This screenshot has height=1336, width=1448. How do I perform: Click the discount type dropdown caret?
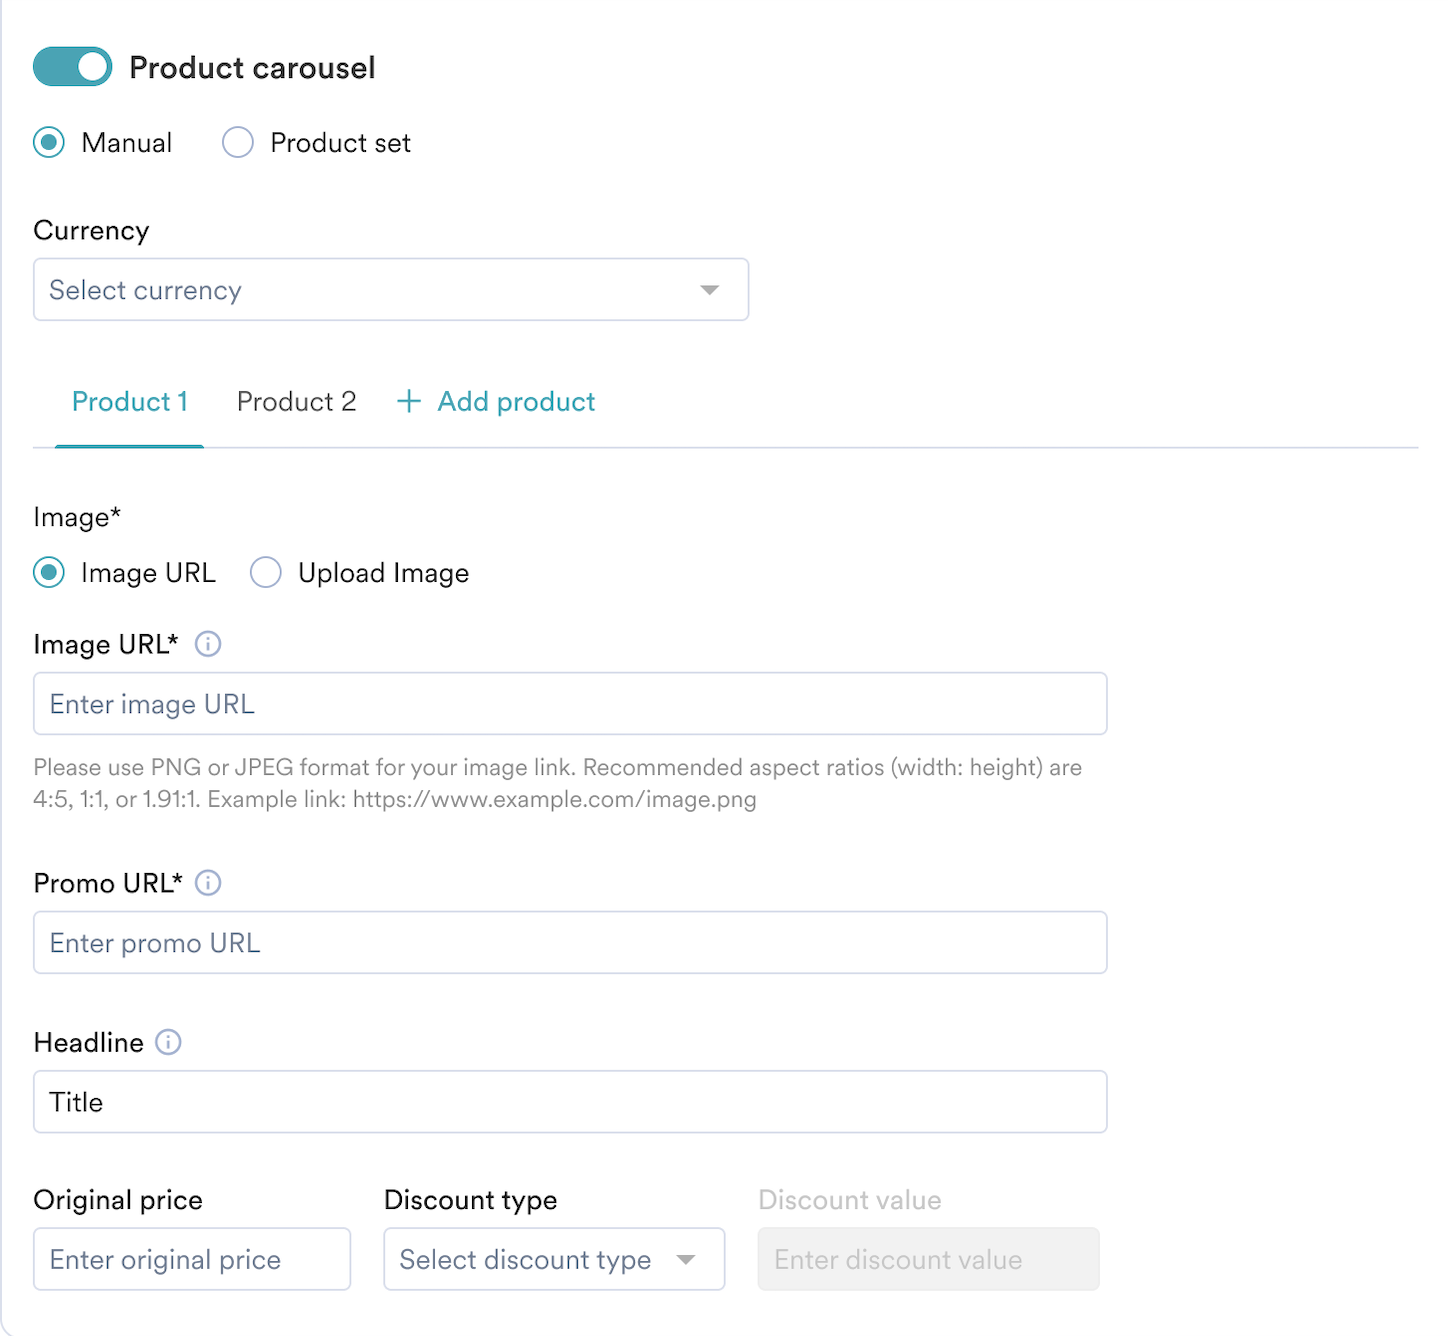686,1259
